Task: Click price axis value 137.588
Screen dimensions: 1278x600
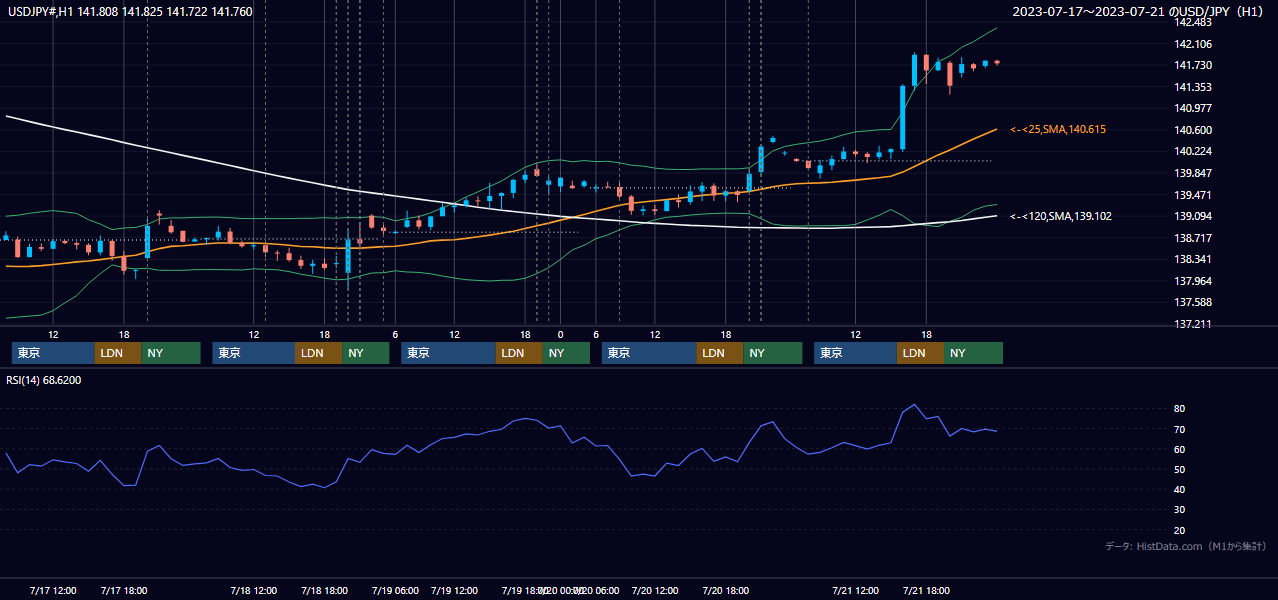Action: [1193, 303]
